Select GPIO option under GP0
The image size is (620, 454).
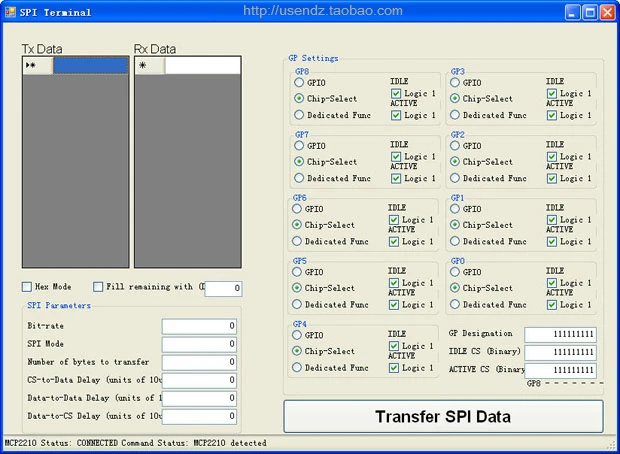pos(455,272)
